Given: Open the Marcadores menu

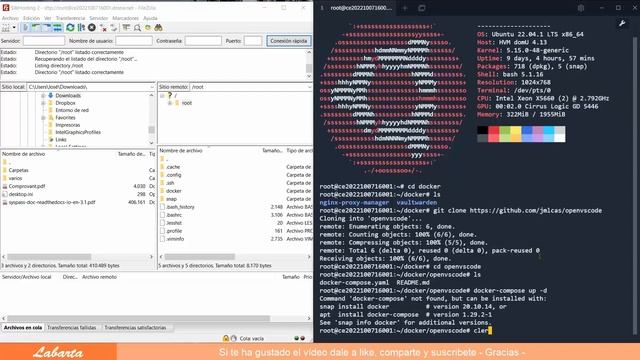Looking at the screenshot, I should pyautogui.click(x=125, y=18).
